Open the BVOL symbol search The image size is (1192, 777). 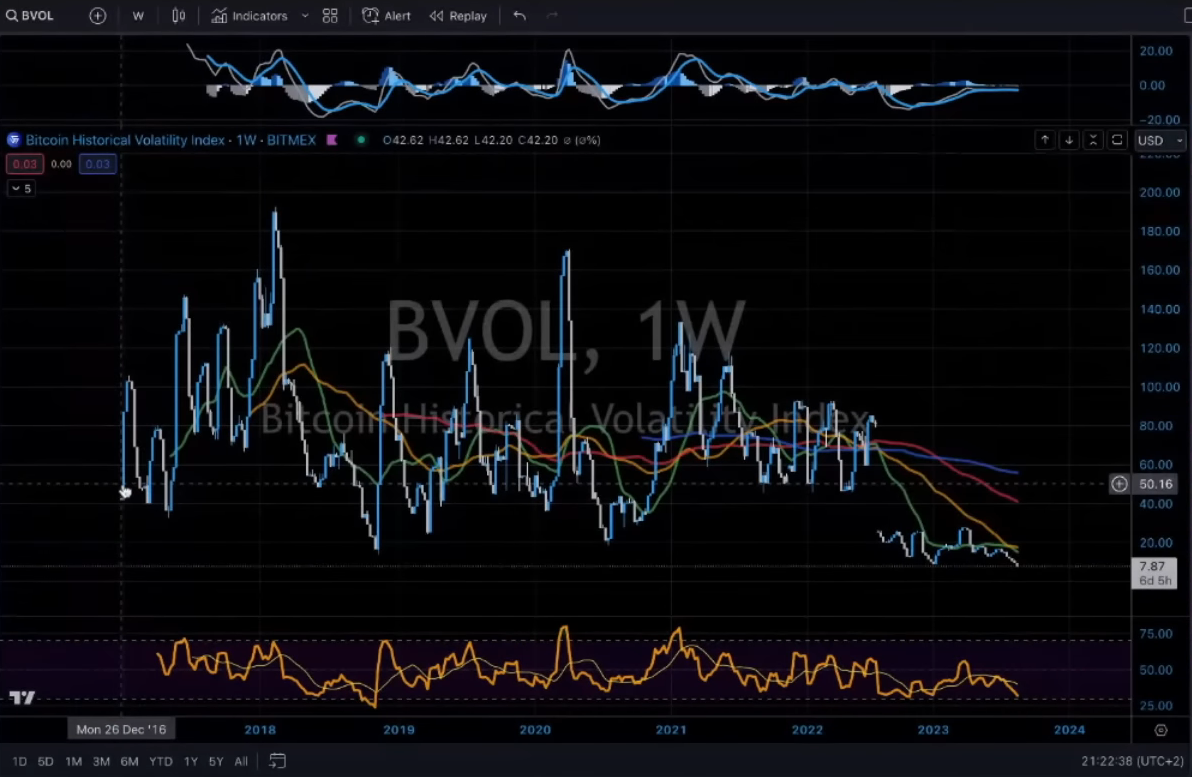coord(30,16)
